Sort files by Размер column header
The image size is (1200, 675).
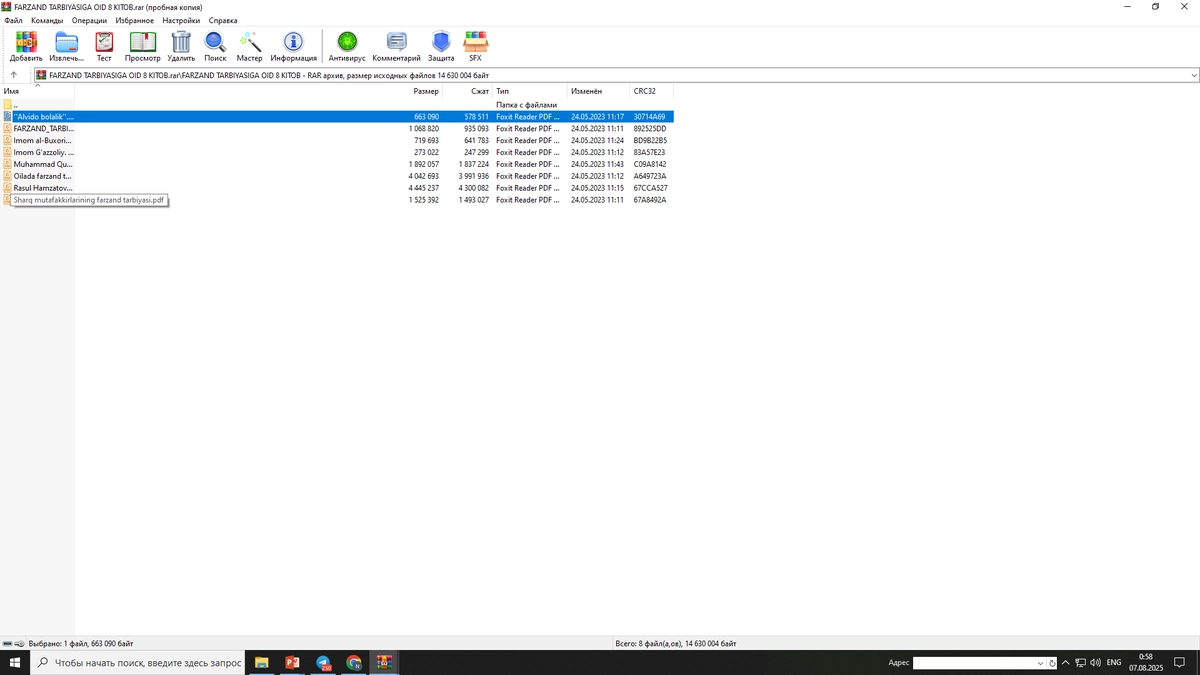click(426, 91)
